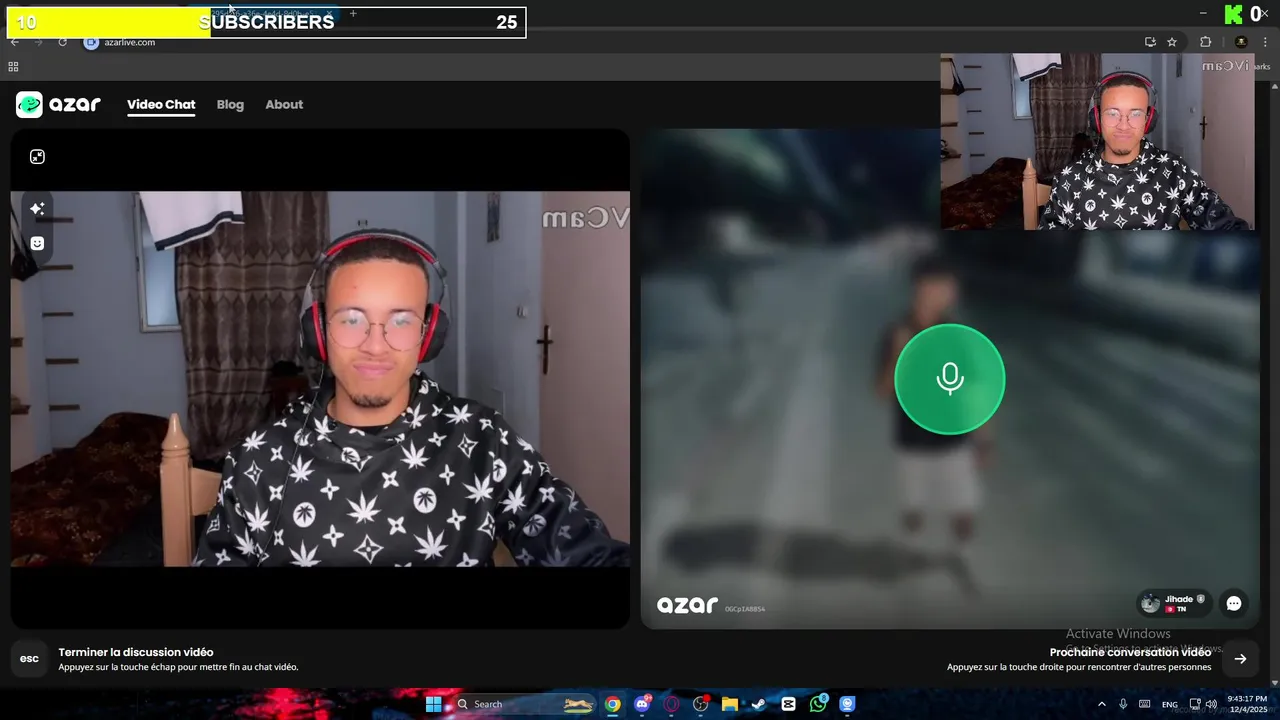Click the webcam overlay thumbnail
Viewport: 1280px width, 720px height.
click(1097, 141)
